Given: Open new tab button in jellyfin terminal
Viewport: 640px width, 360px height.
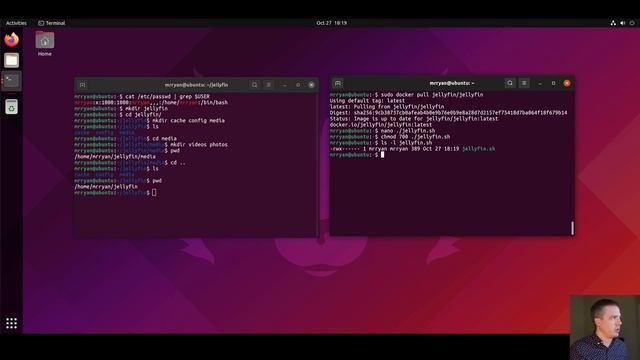Looking at the screenshot, I should pos(82,85).
